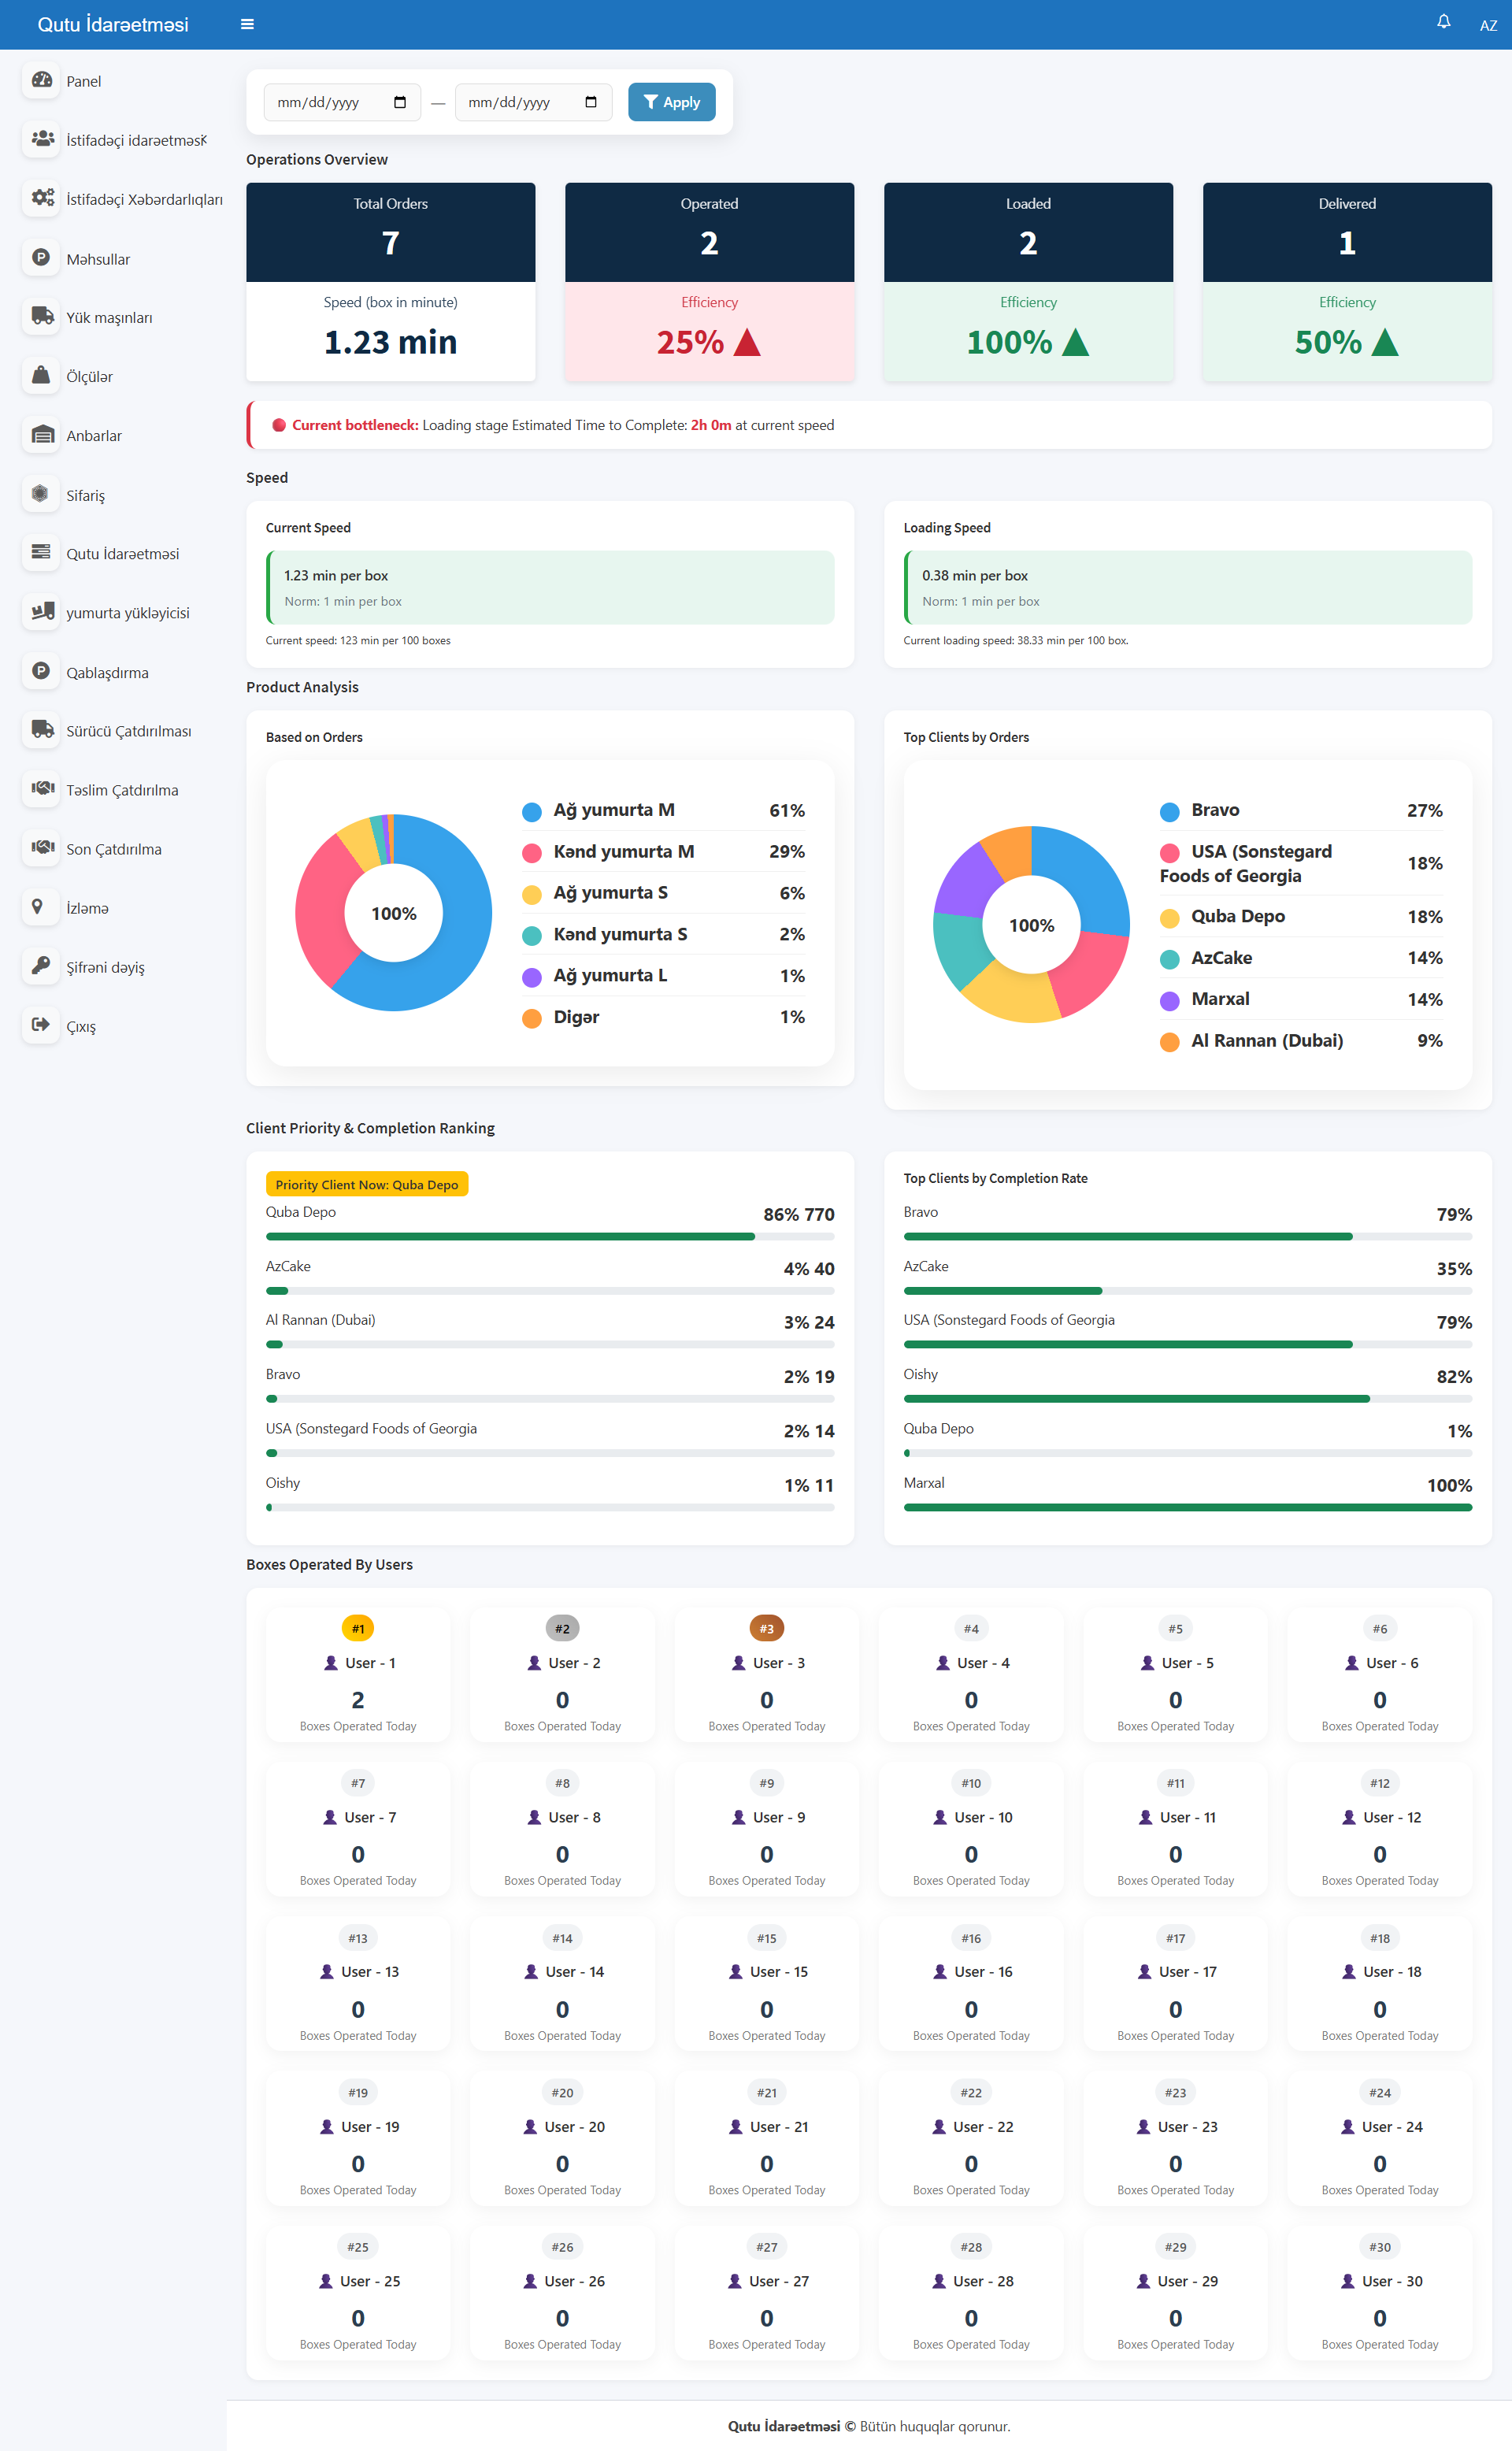Image resolution: width=1512 pixels, height=2451 pixels.
Task: Select the Sifariş sidebar entry
Action: [85, 495]
